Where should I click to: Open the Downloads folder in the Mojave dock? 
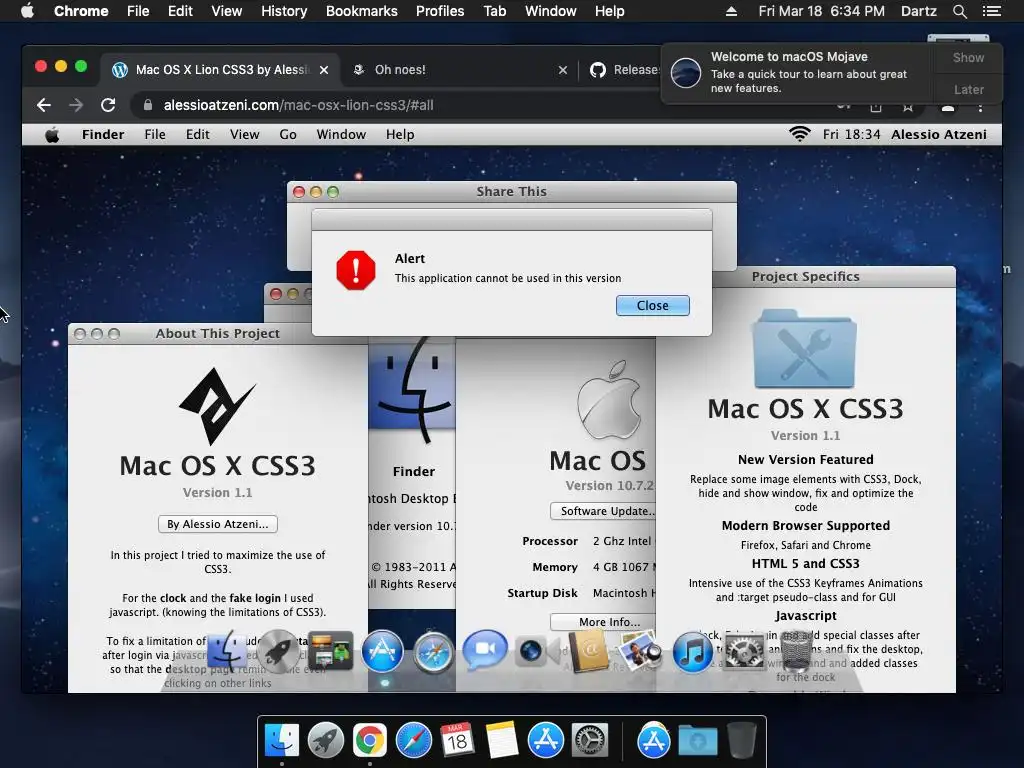tap(697, 741)
